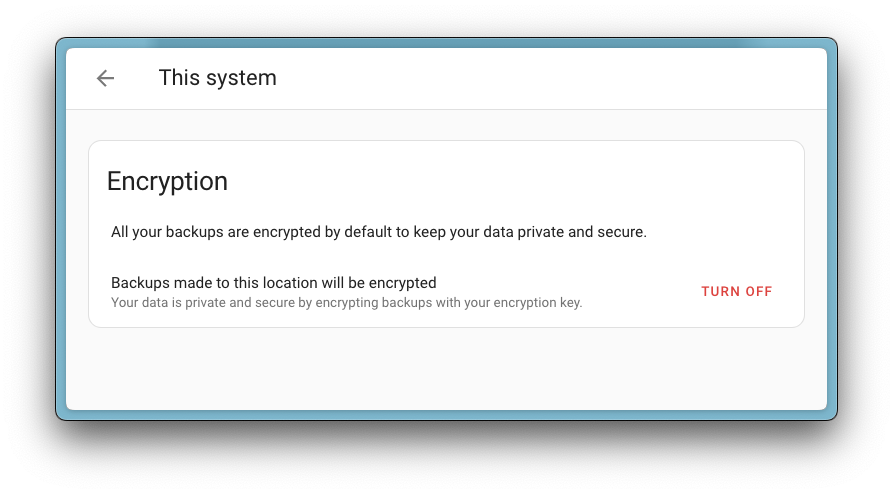The height and width of the screenshot is (494, 893).
Task: Click the "Your data is private" helper text
Action: pos(346,302)
